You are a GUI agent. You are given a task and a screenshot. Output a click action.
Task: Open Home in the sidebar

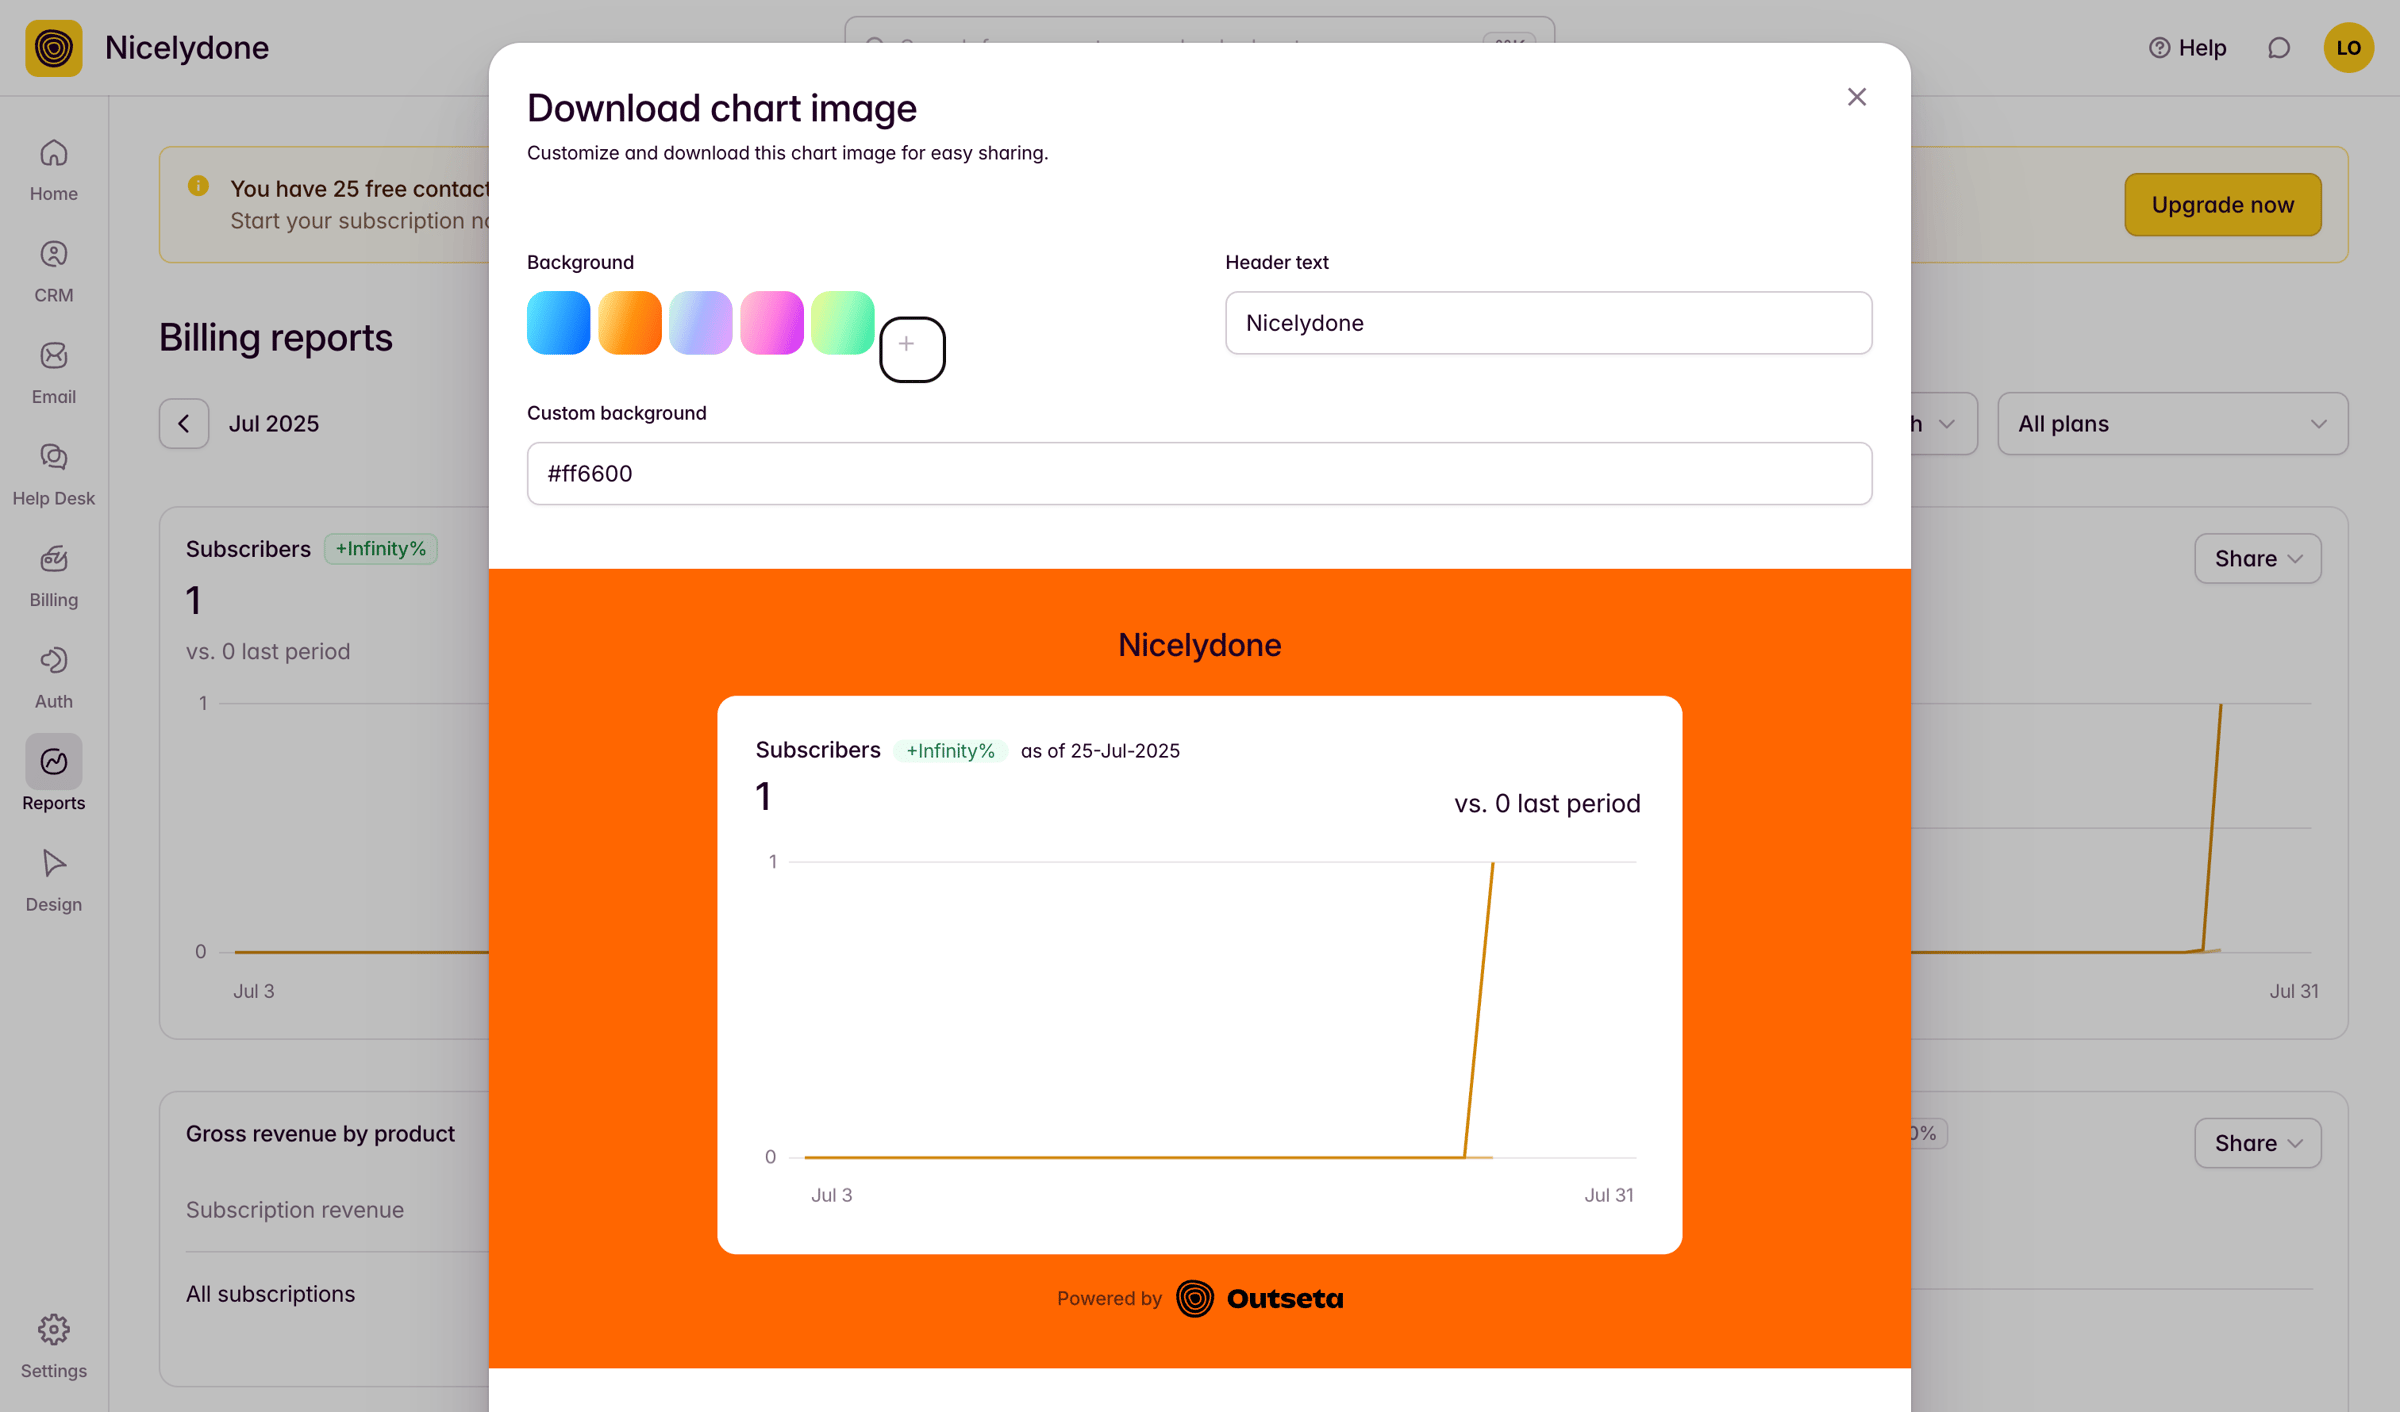(54, 170)
